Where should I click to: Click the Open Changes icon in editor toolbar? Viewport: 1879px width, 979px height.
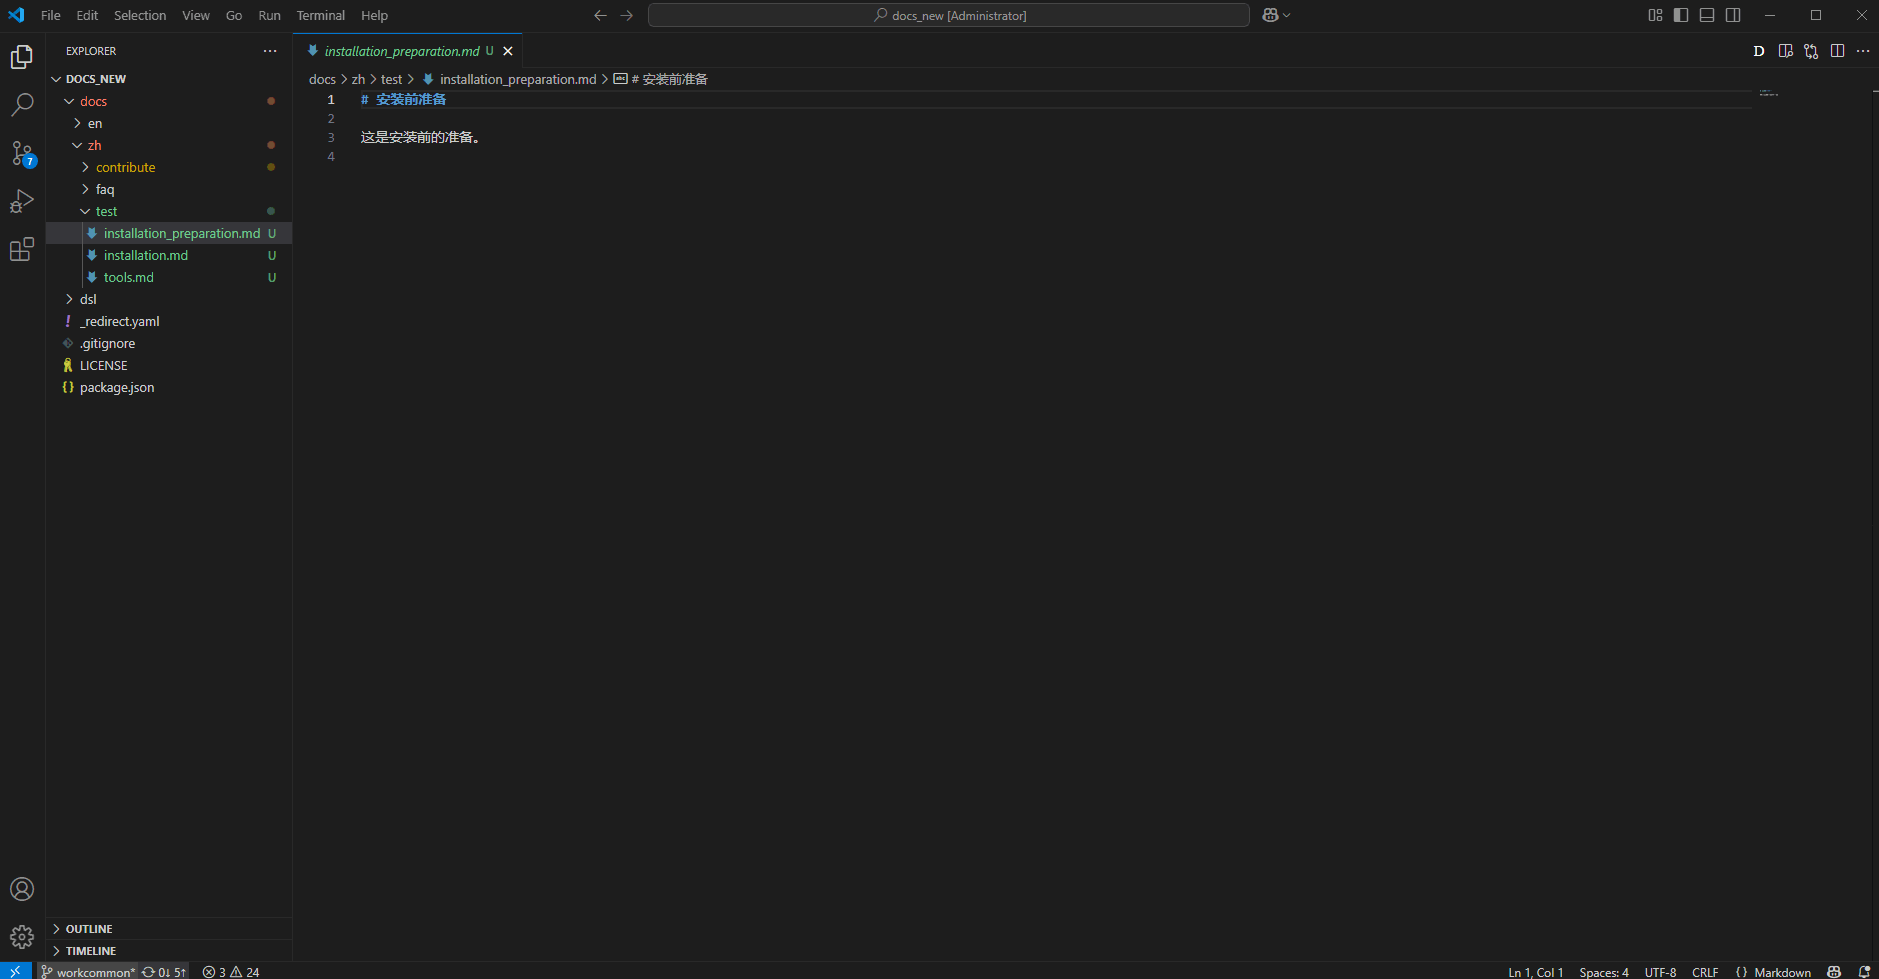click(1811, 51)
